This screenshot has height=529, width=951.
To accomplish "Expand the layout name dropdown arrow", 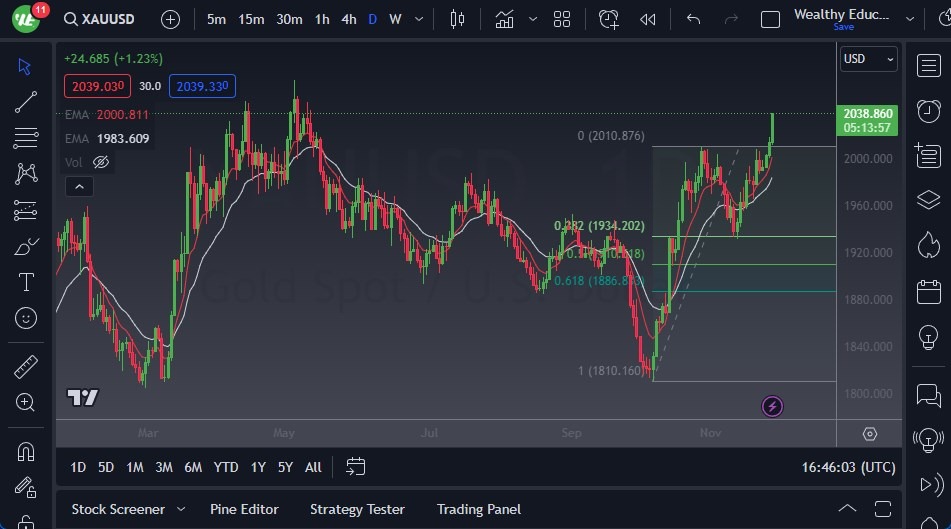I will [910, 19].
